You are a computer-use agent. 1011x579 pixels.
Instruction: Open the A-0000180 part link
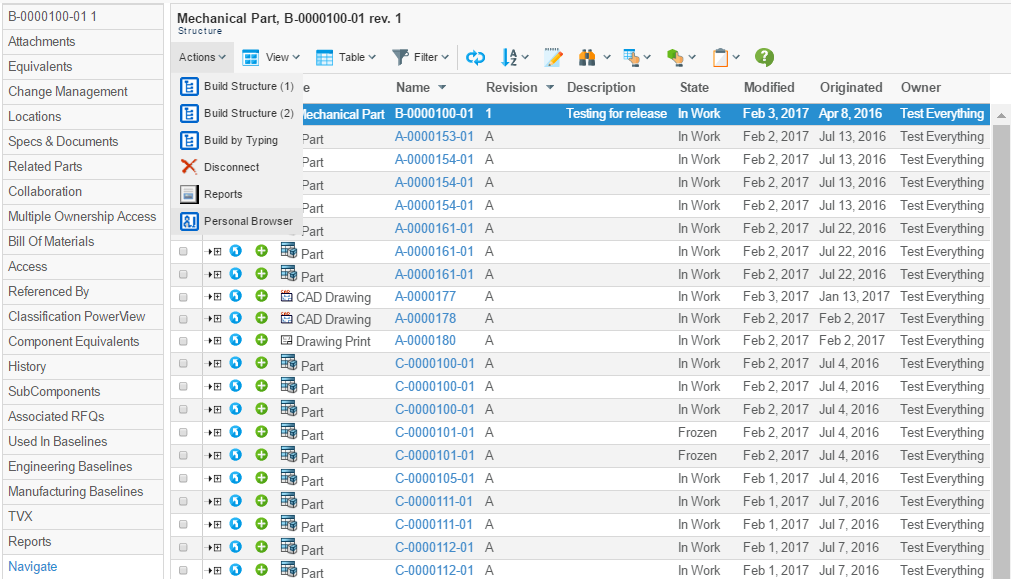(425, 341)
